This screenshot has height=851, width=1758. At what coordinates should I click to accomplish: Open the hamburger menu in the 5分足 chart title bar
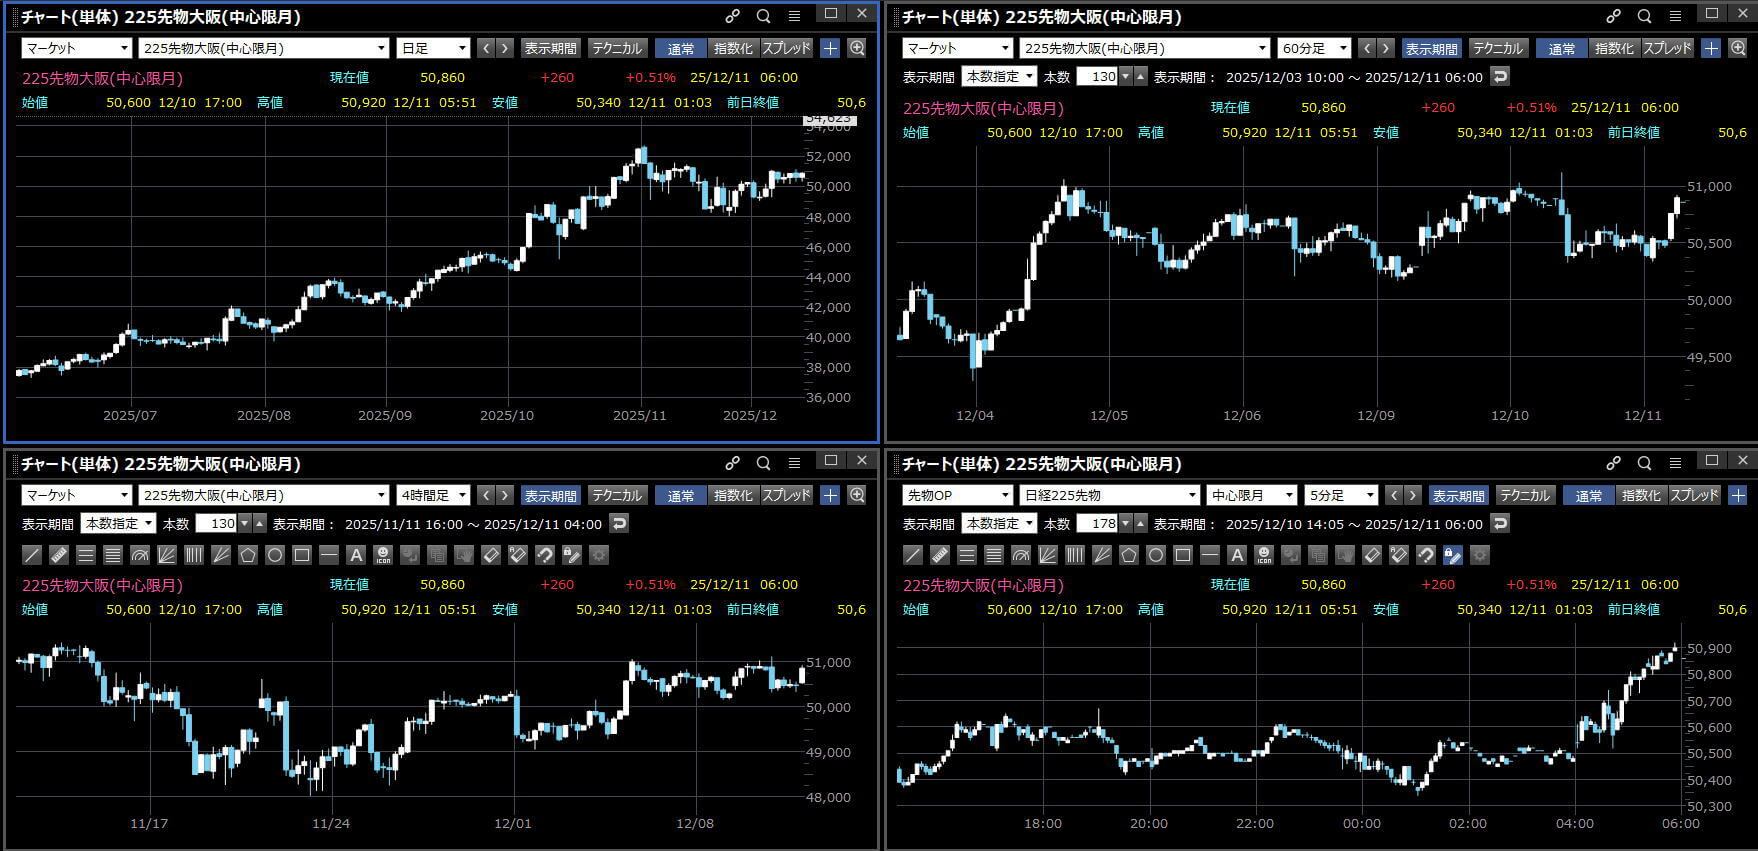tap(1675, 463)
